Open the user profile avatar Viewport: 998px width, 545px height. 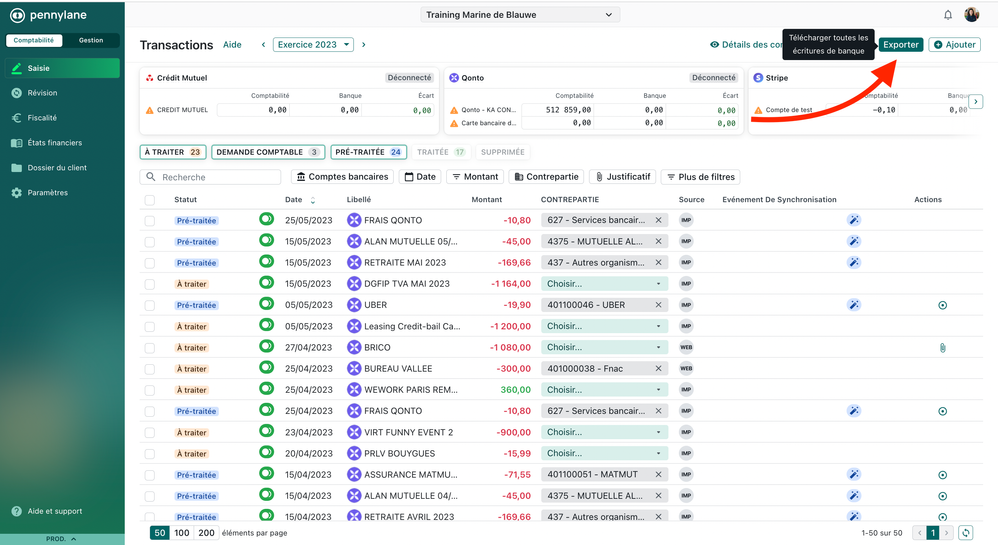pyautogui.click(x=971, y=15)
